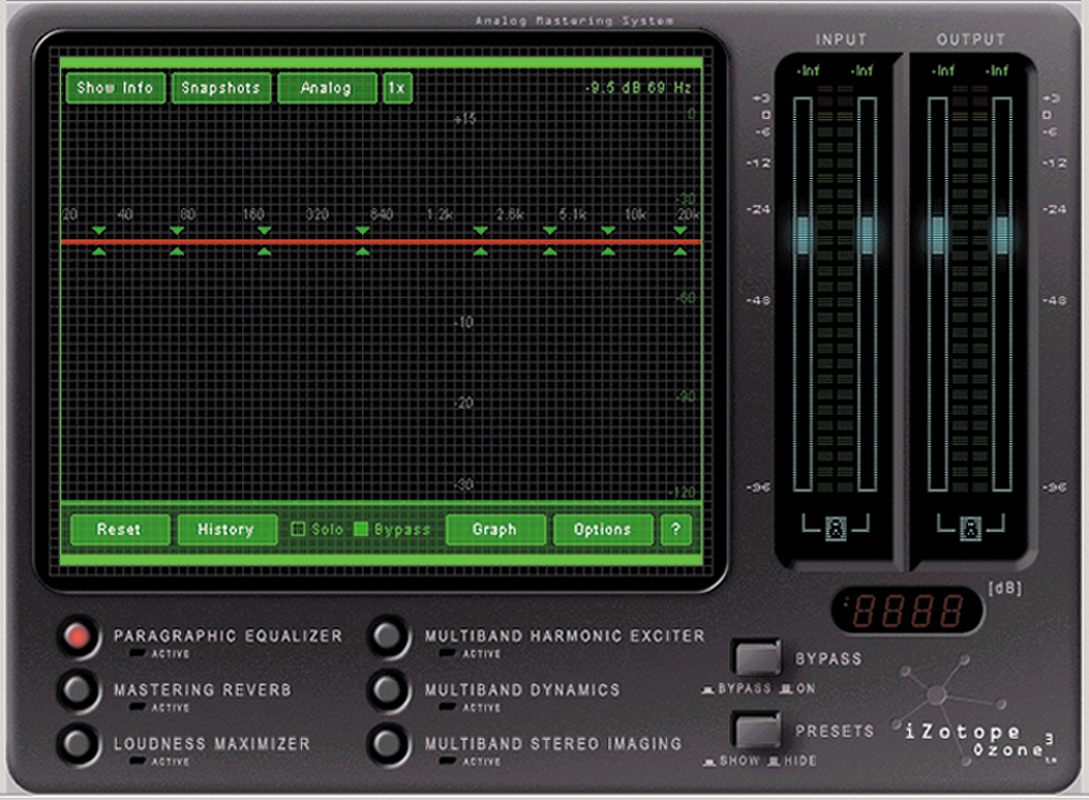Reset the equalizer settings
1089x800 pixels.
pyautogui.click(x=119, y=529)
